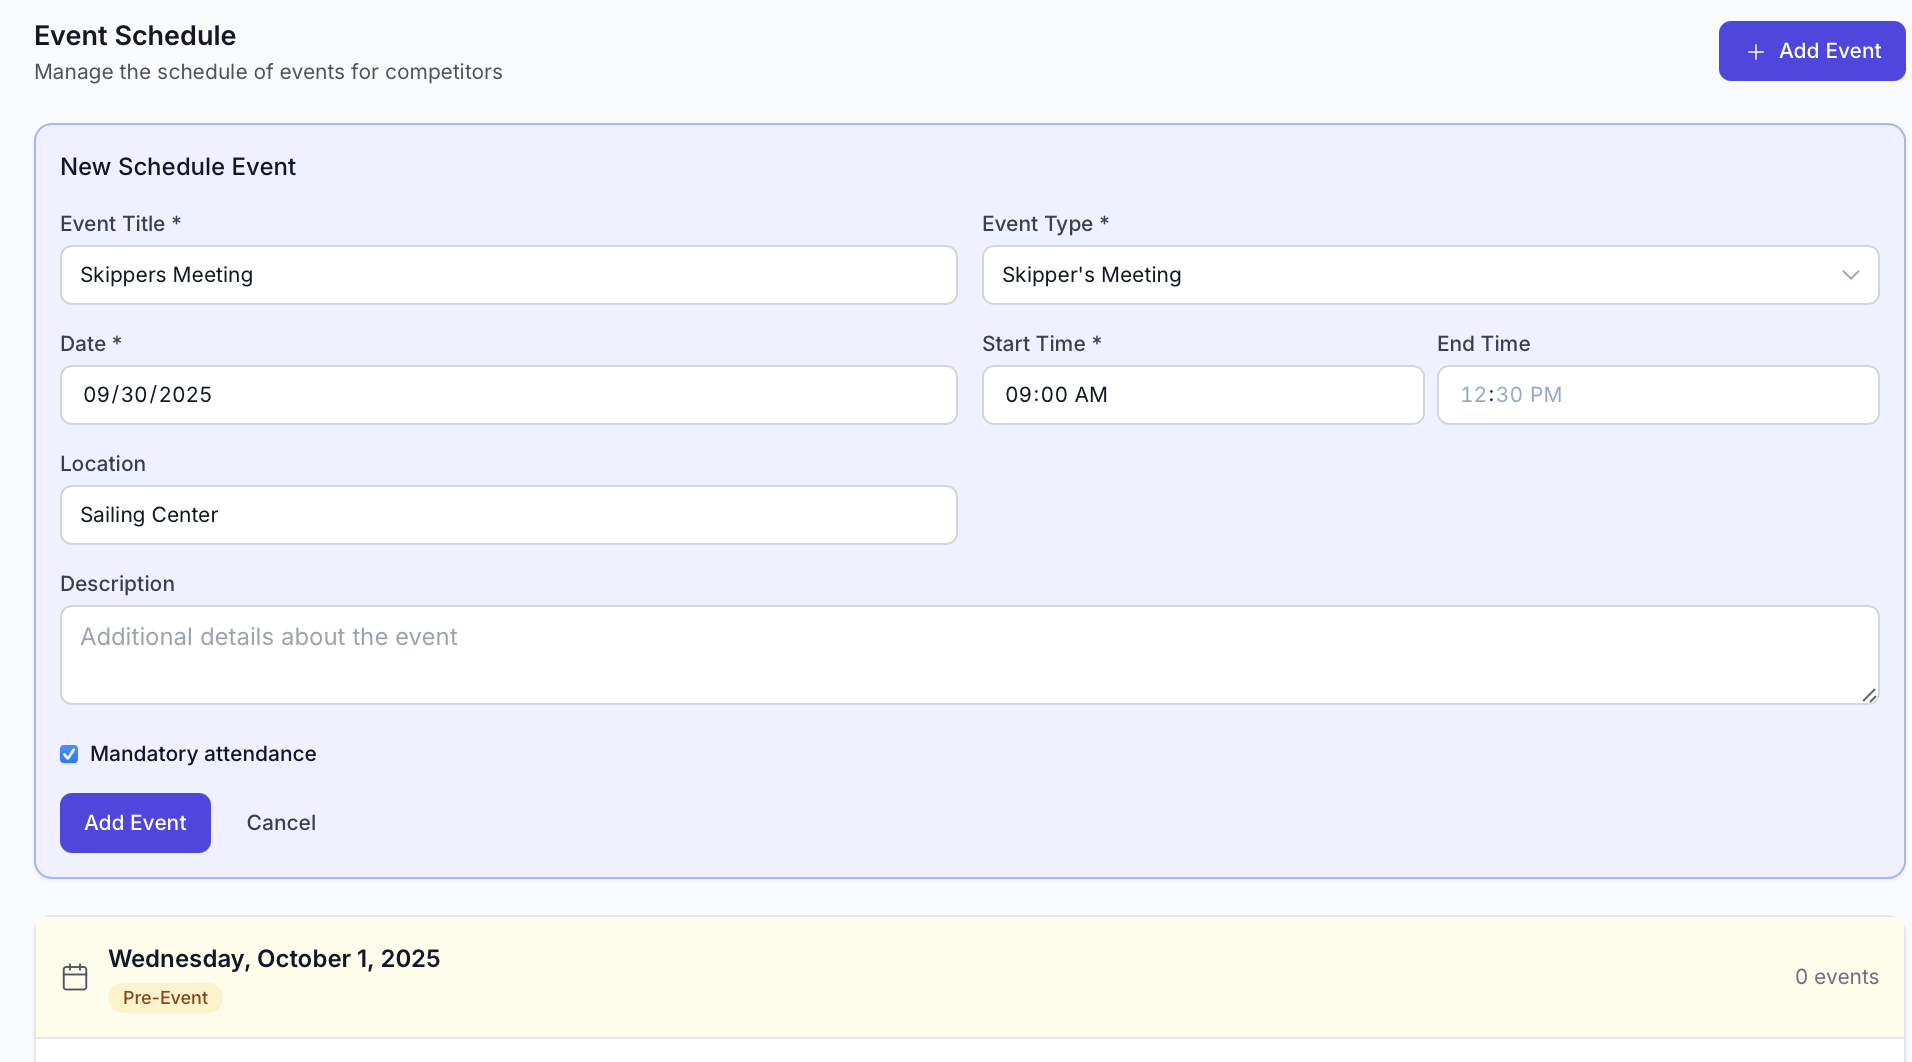The height and width of the screenshot is (1062, 1912).
Task: Click the Location field containing Sailing Center
Action: [x=508, y=515]
